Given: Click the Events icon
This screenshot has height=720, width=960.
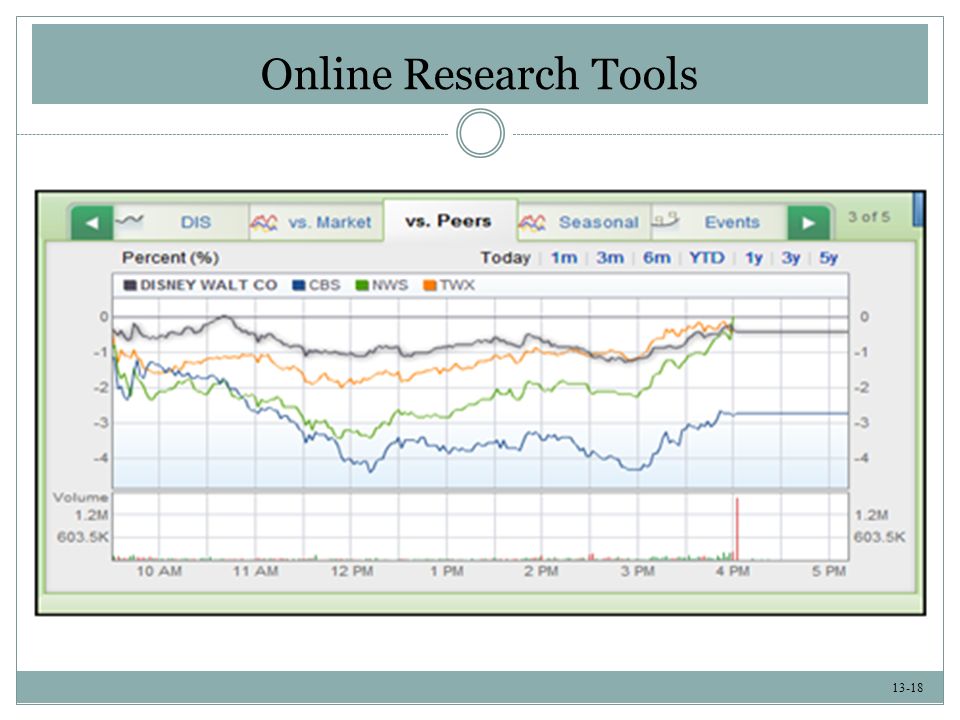Looking at the screenshot, I should pos(666,219).
